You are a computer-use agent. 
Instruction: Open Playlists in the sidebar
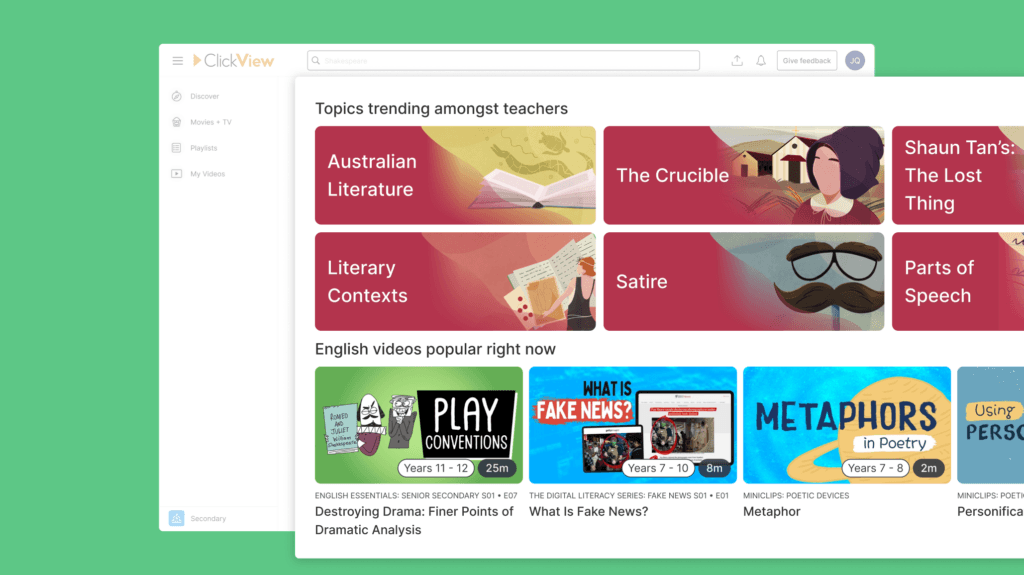pos(203,148)
